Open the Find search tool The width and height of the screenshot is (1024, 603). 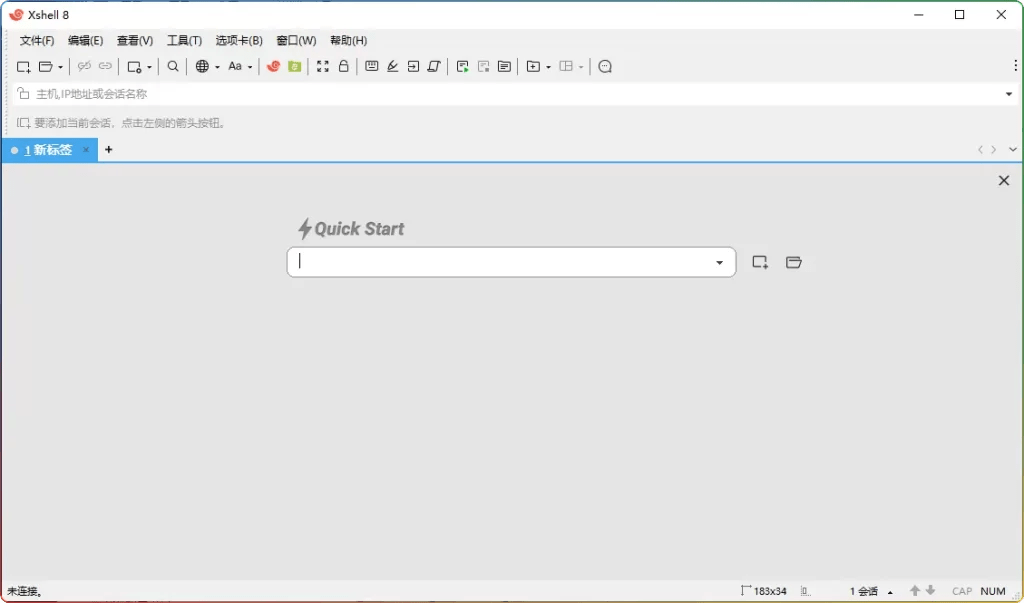[170, 66]
